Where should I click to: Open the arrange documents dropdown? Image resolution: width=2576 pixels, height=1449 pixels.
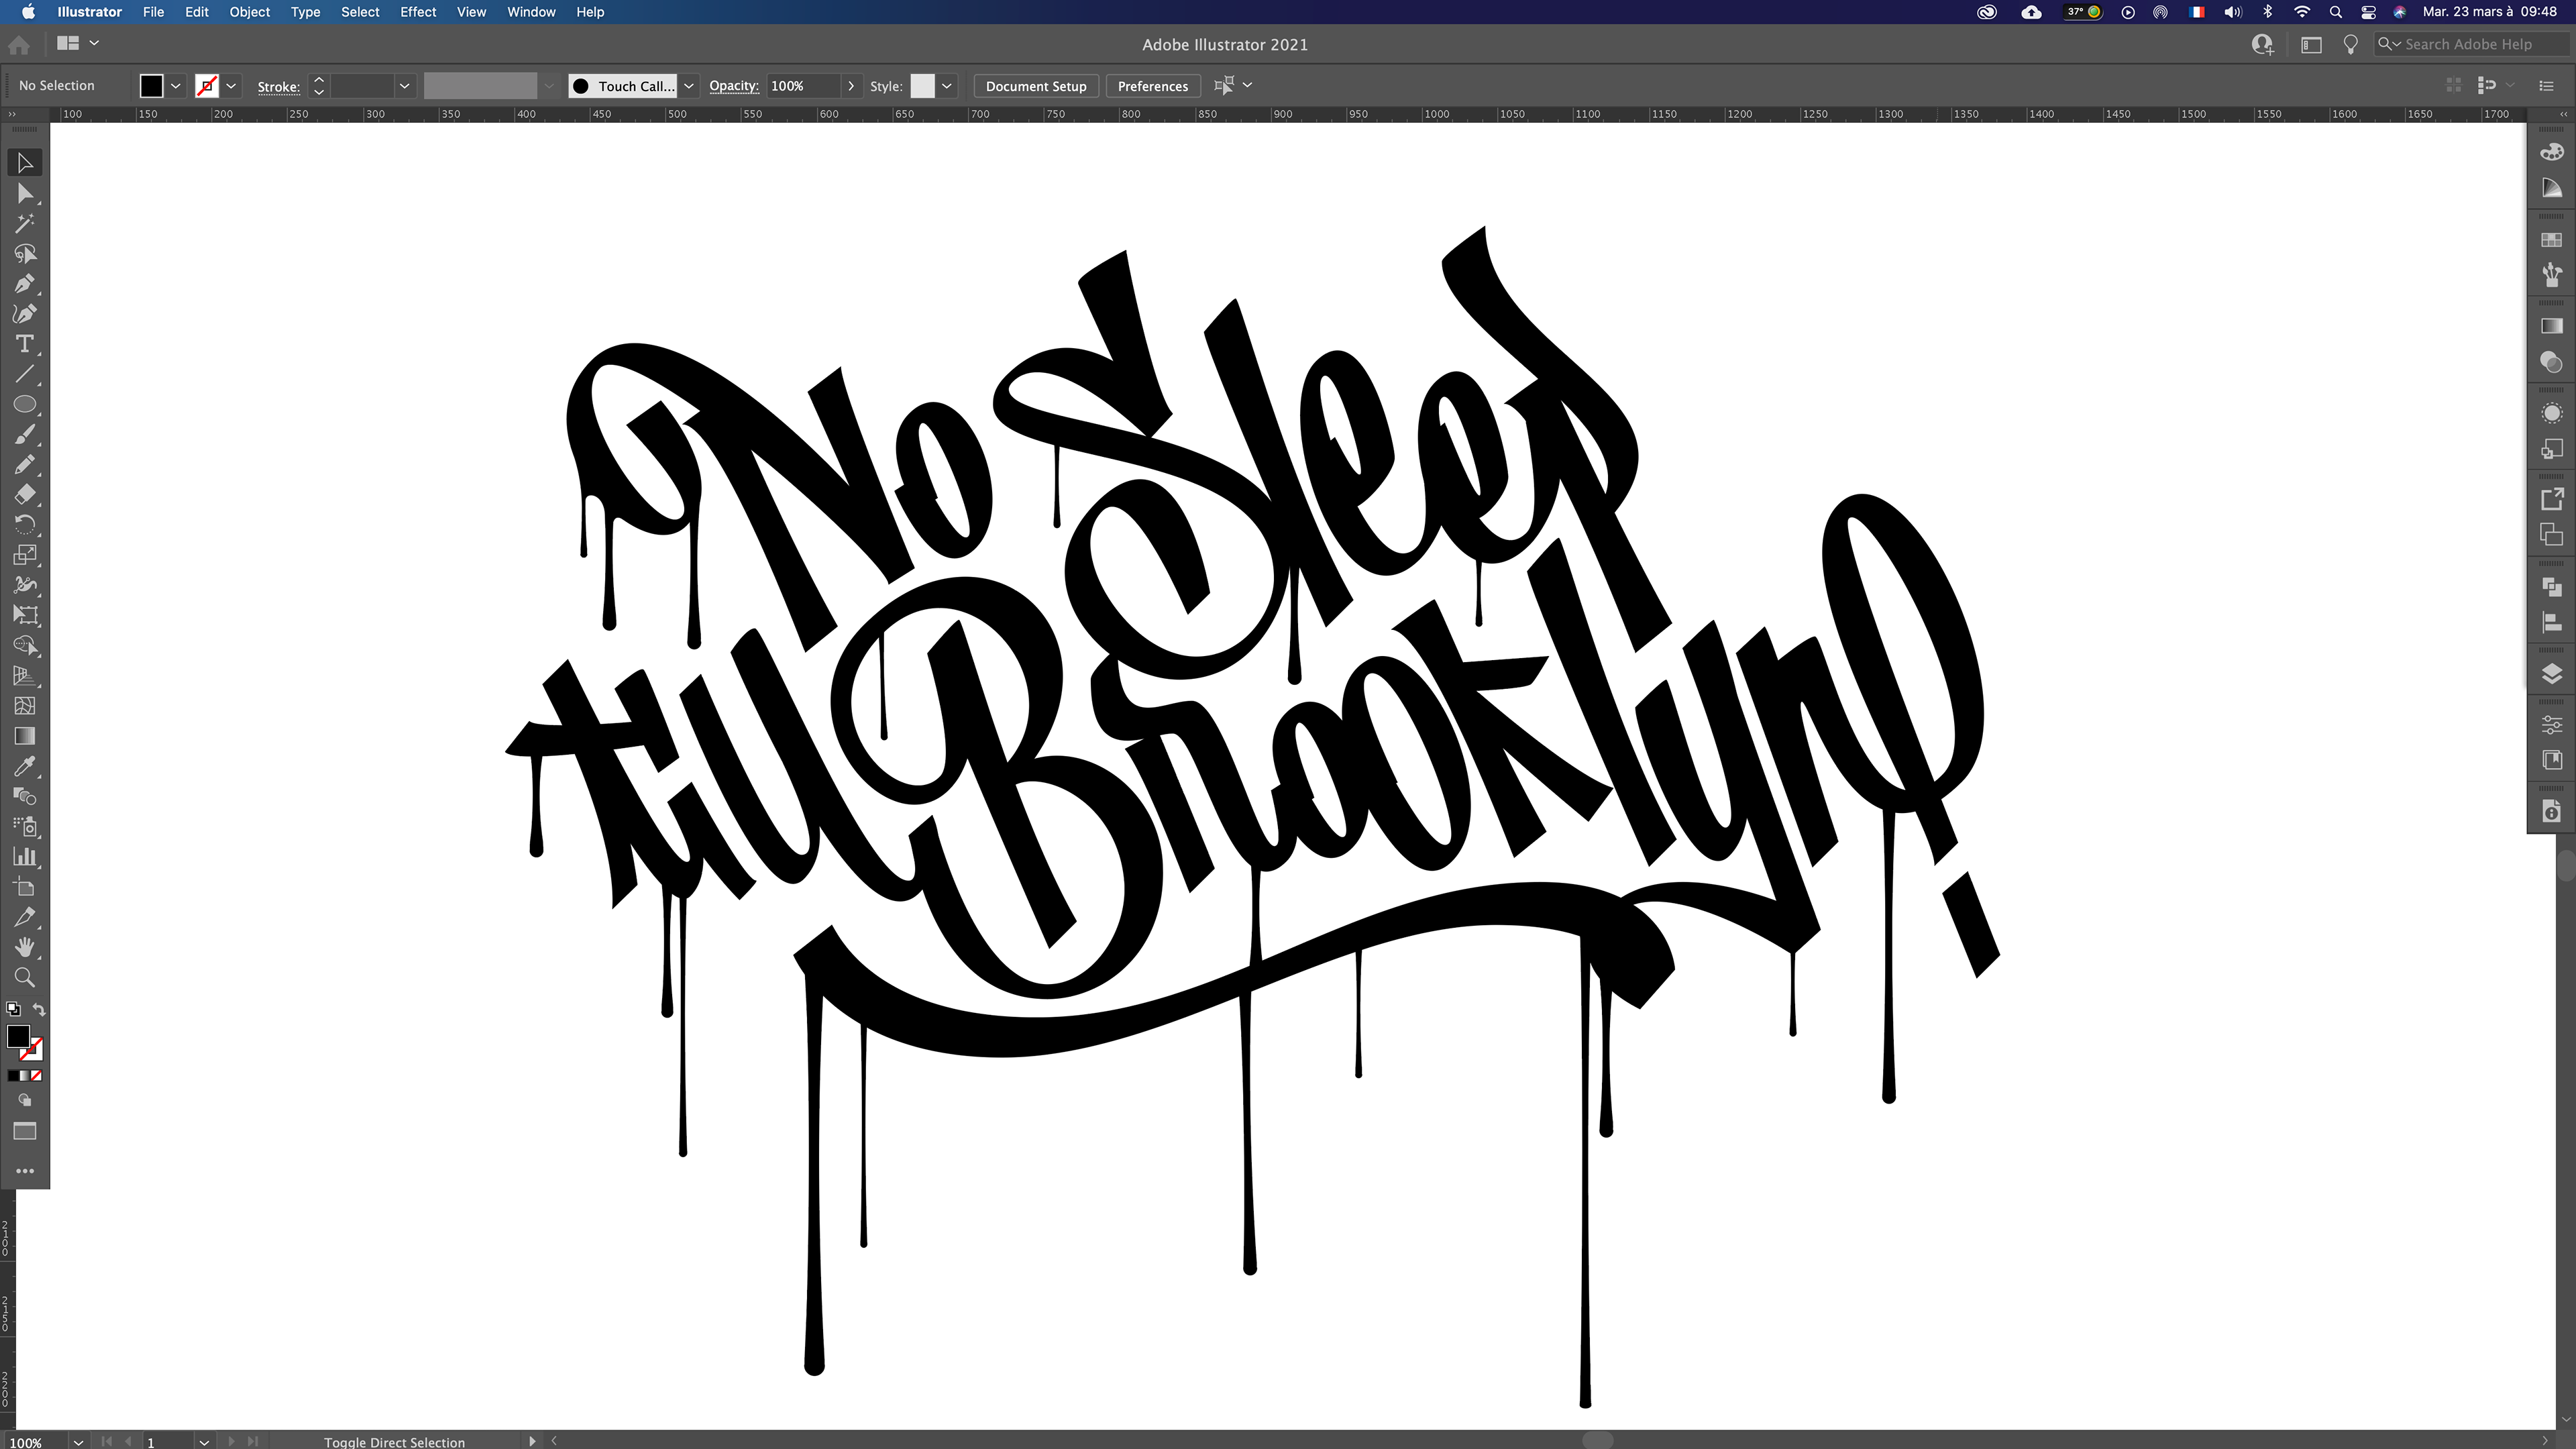coord(79,43)
